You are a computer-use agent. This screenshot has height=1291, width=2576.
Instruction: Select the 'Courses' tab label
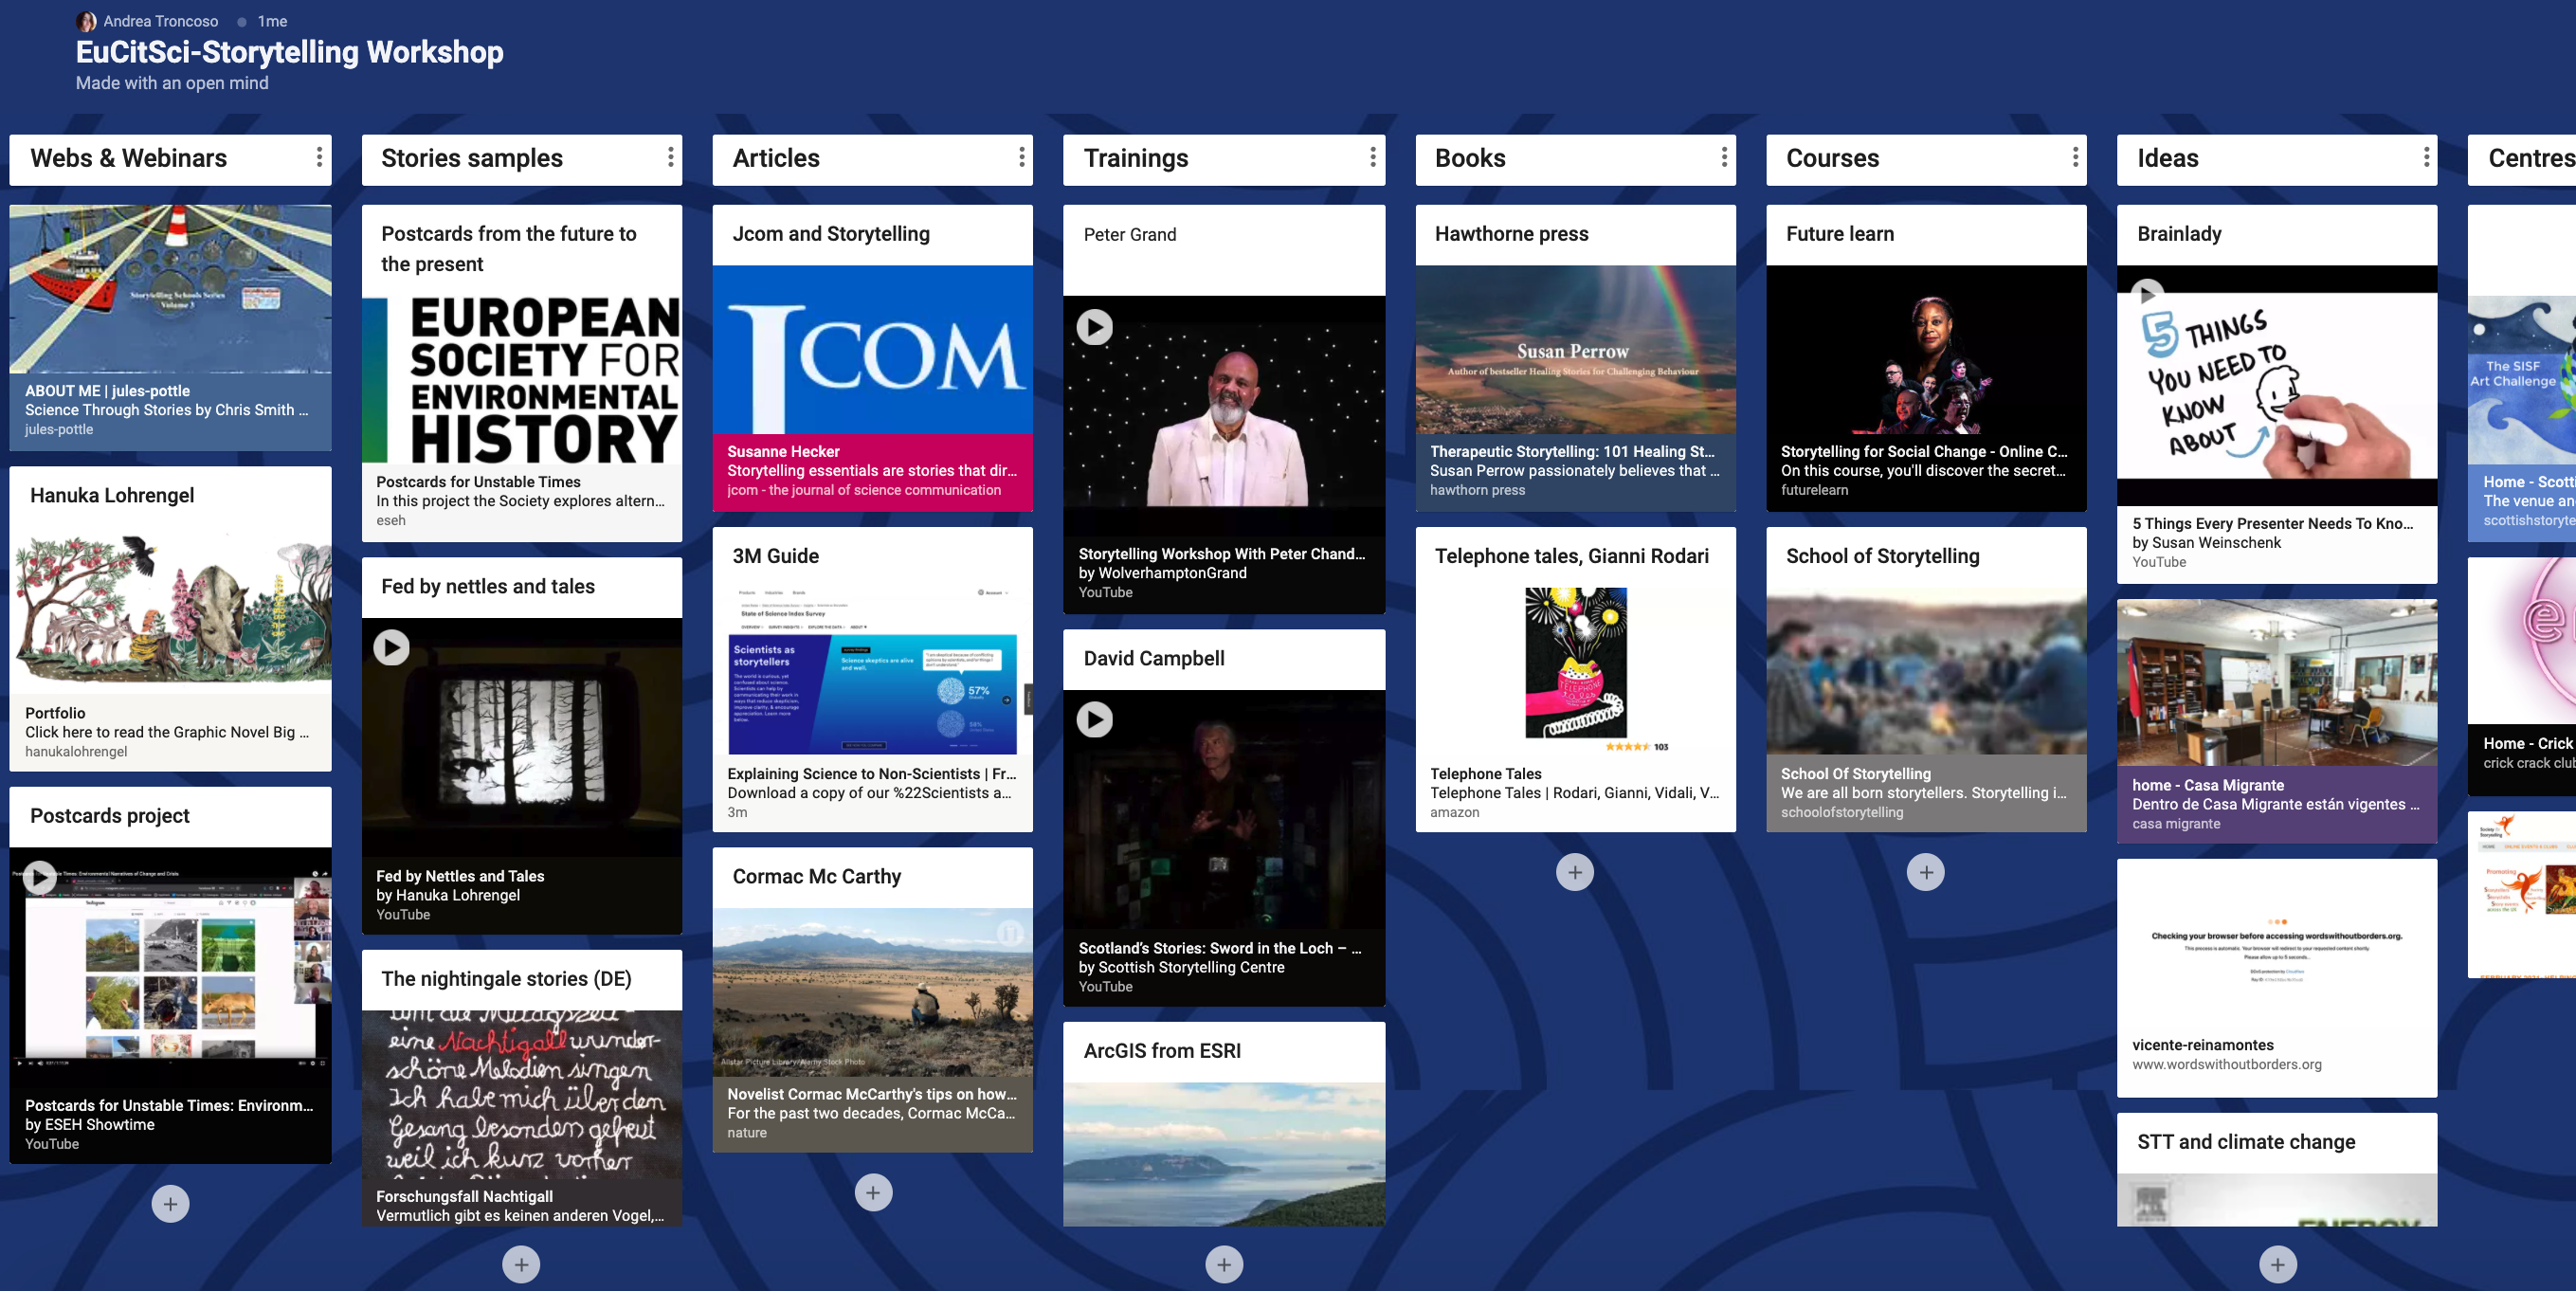click(1832, 158)
